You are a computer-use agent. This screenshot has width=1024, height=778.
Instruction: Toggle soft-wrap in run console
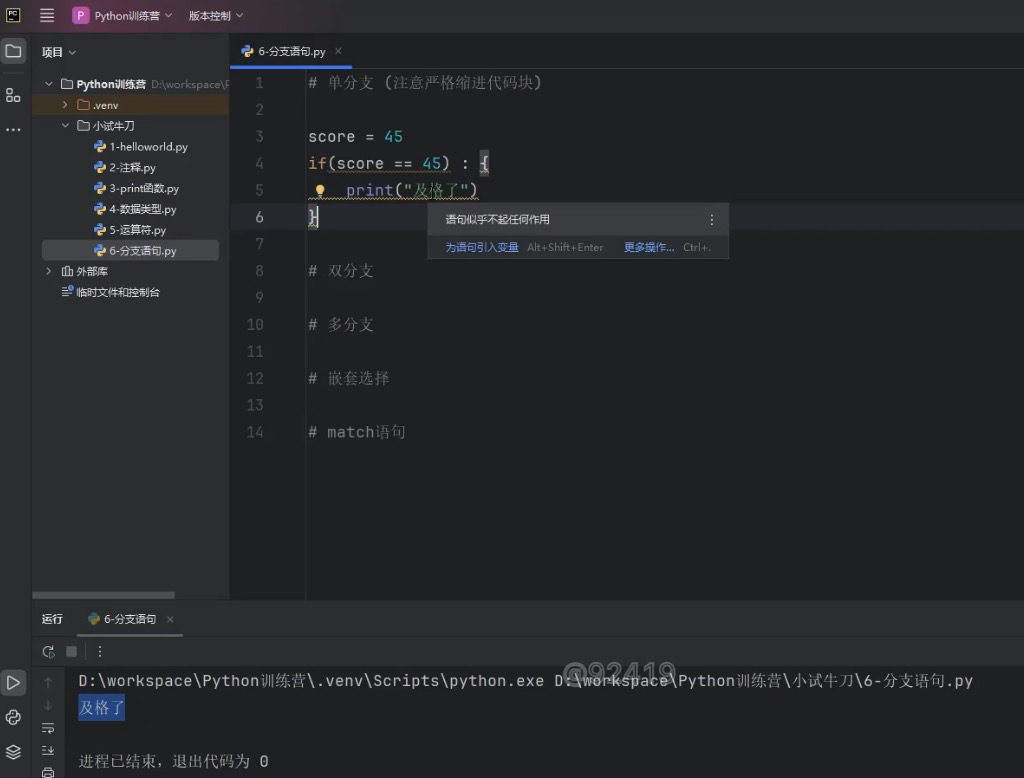[48, 728]
